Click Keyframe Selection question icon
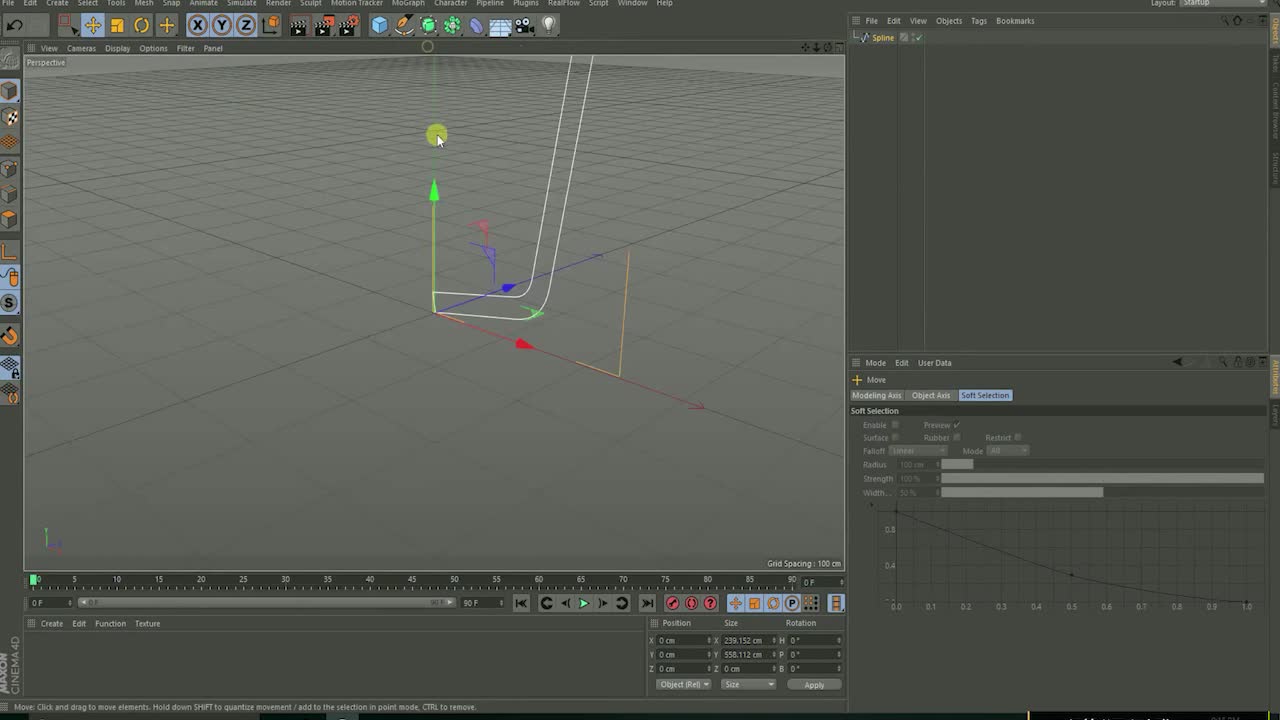 tap(710, 603)
